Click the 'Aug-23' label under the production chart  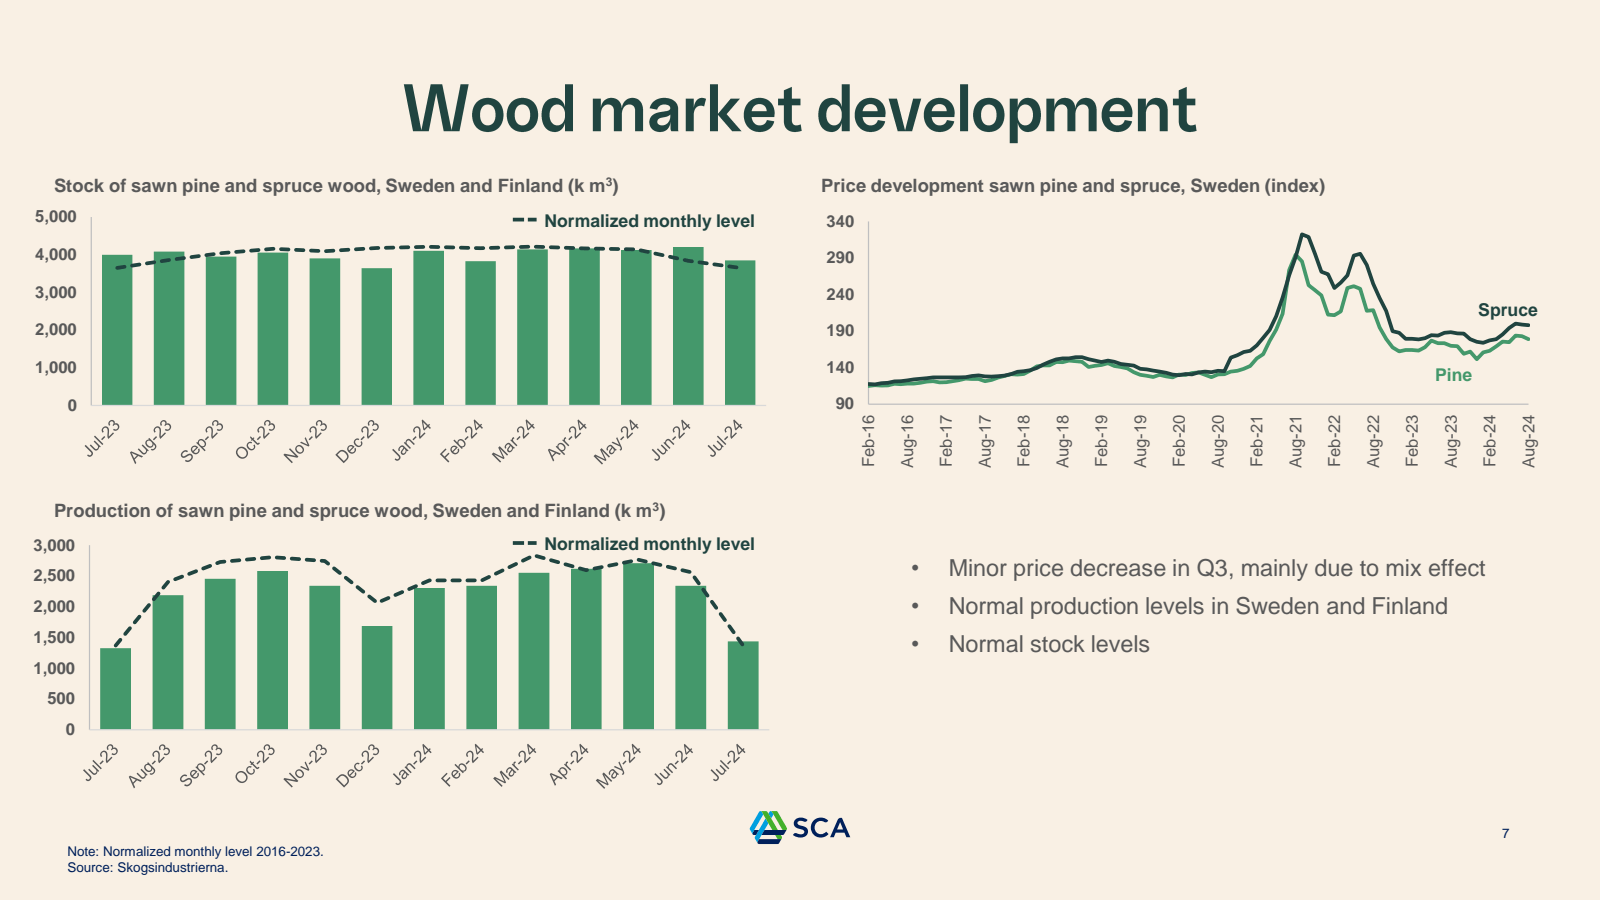(150, 766)
